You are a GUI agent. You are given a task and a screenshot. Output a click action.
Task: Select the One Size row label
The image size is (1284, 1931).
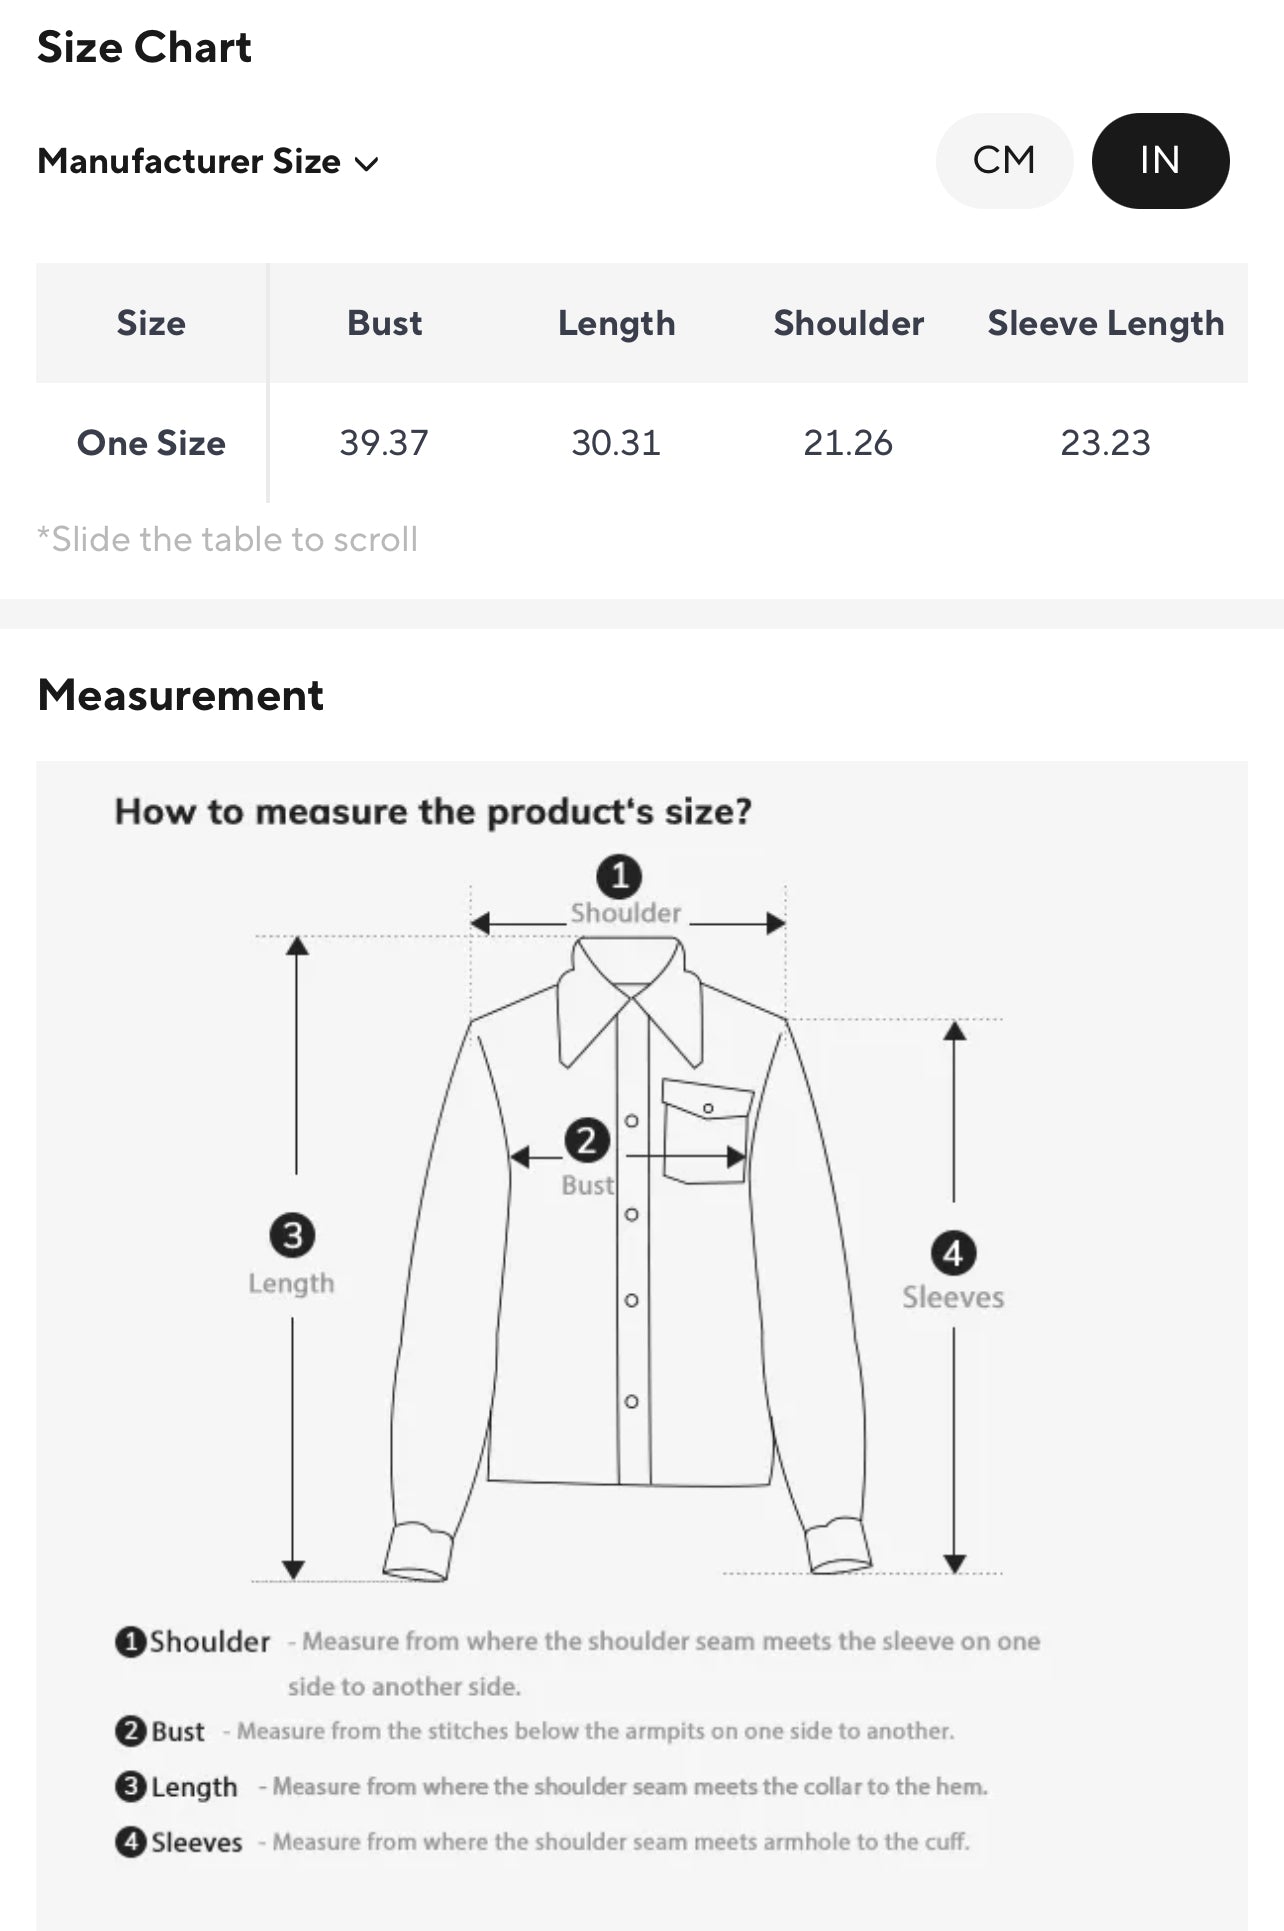(x=151, y=442)
